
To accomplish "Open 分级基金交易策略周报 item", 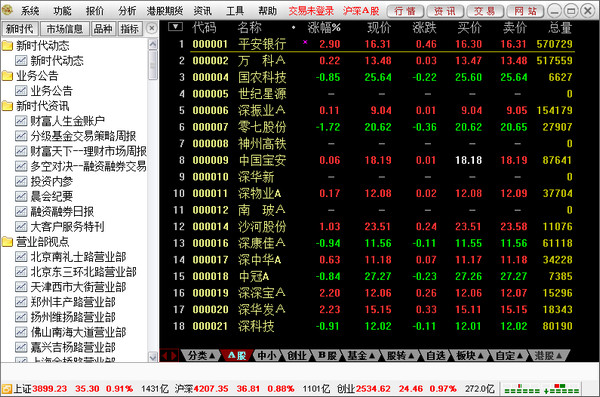I will click(x=76, y=136).
